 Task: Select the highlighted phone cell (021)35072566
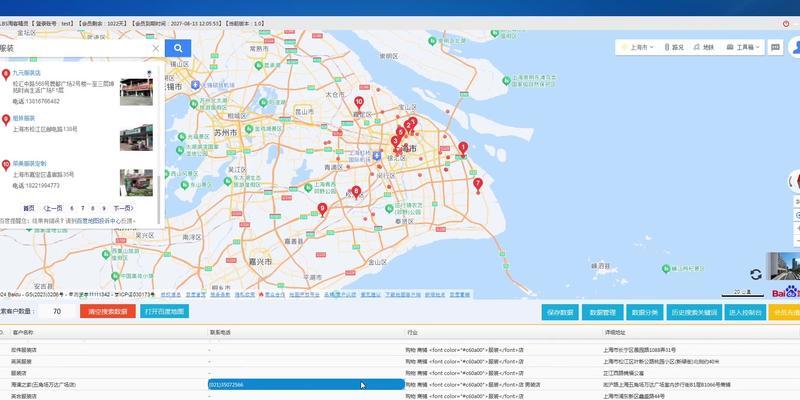[x=306, y=384]
